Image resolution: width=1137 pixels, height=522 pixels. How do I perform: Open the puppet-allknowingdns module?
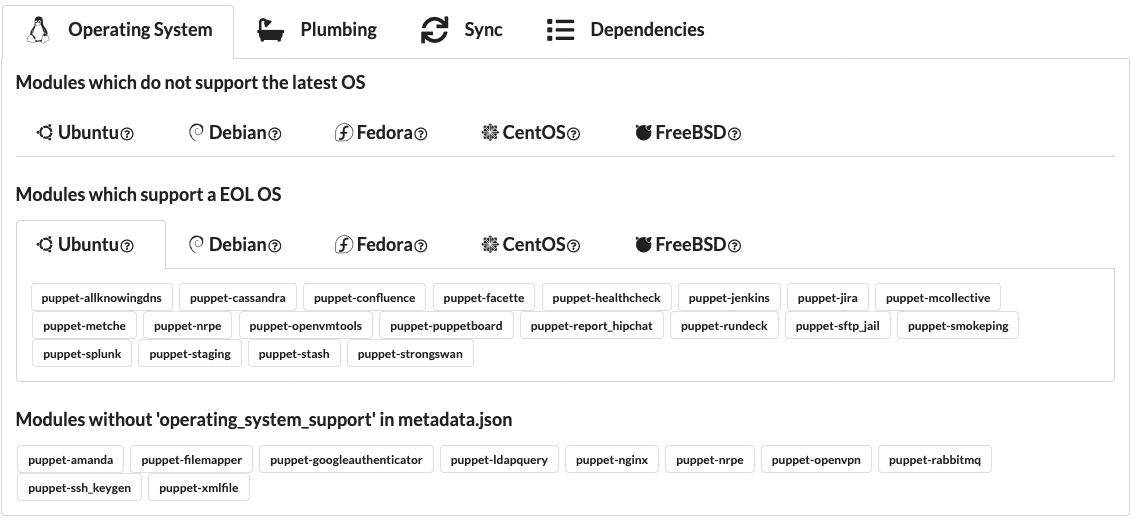pos(102,297)
